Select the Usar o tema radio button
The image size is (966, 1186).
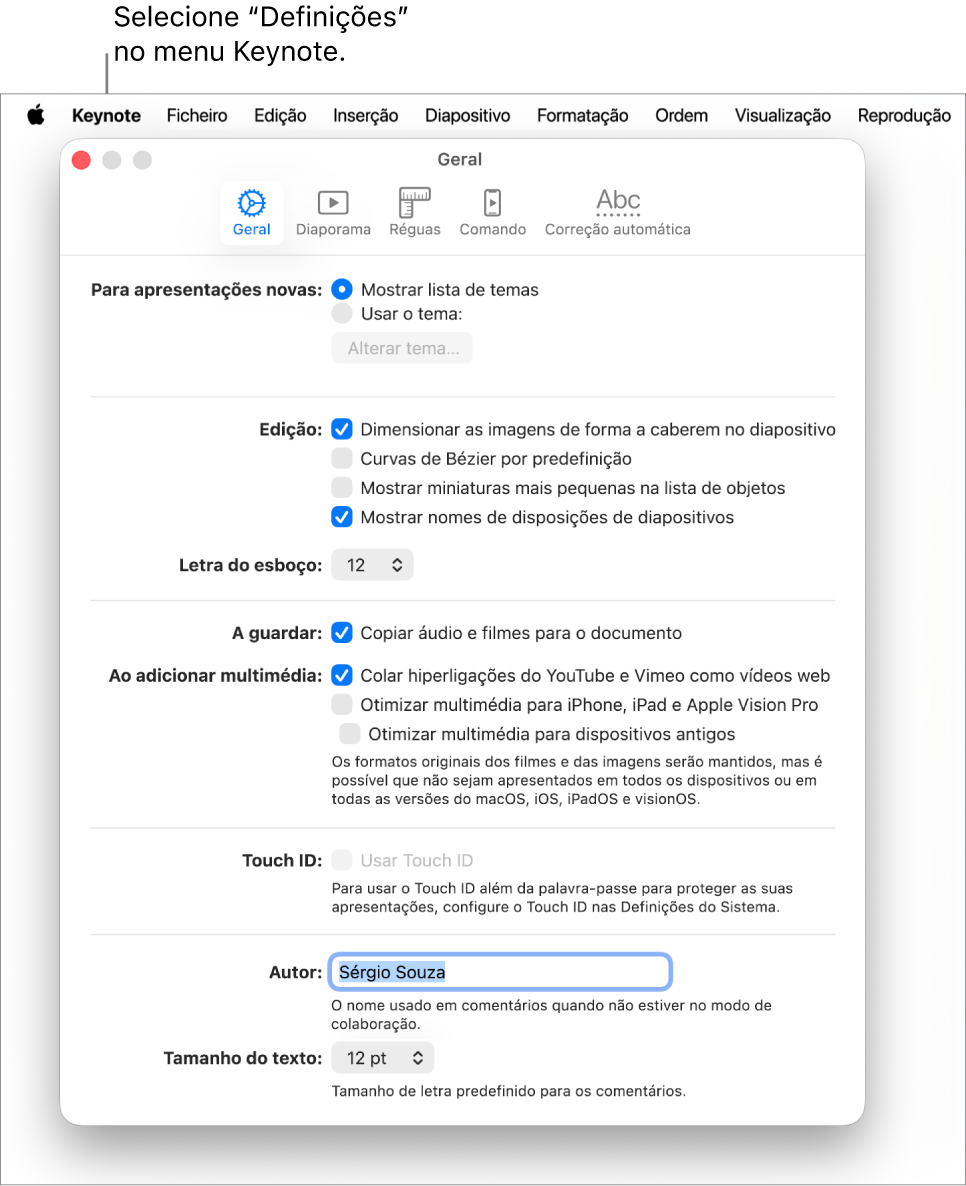pos(342,314)
